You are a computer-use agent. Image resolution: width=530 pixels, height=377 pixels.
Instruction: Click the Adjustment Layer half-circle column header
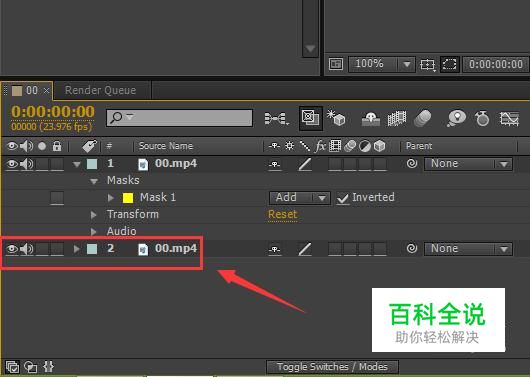click(365, 146)
